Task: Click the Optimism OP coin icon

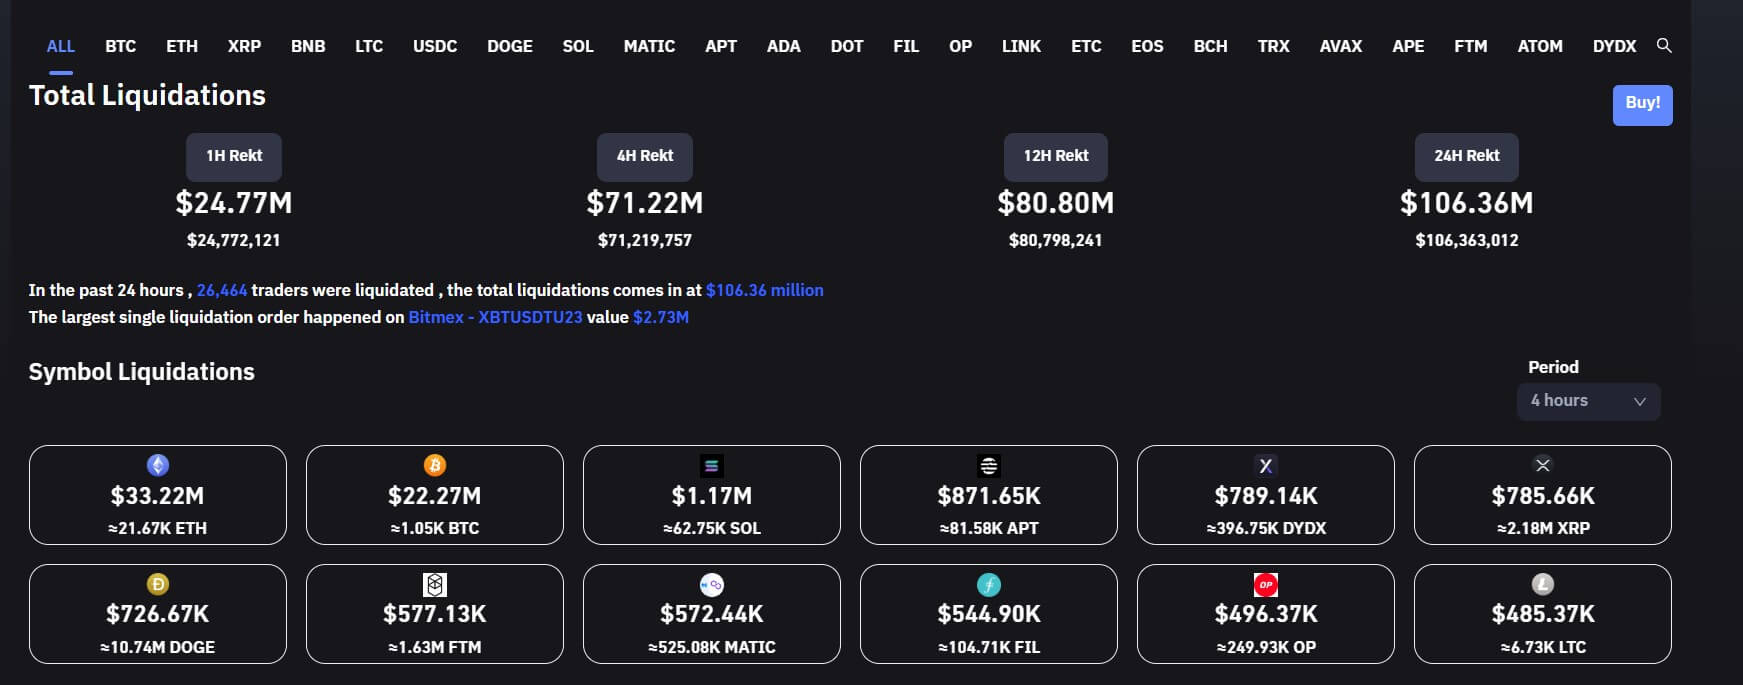Action: pos(1266,584)
